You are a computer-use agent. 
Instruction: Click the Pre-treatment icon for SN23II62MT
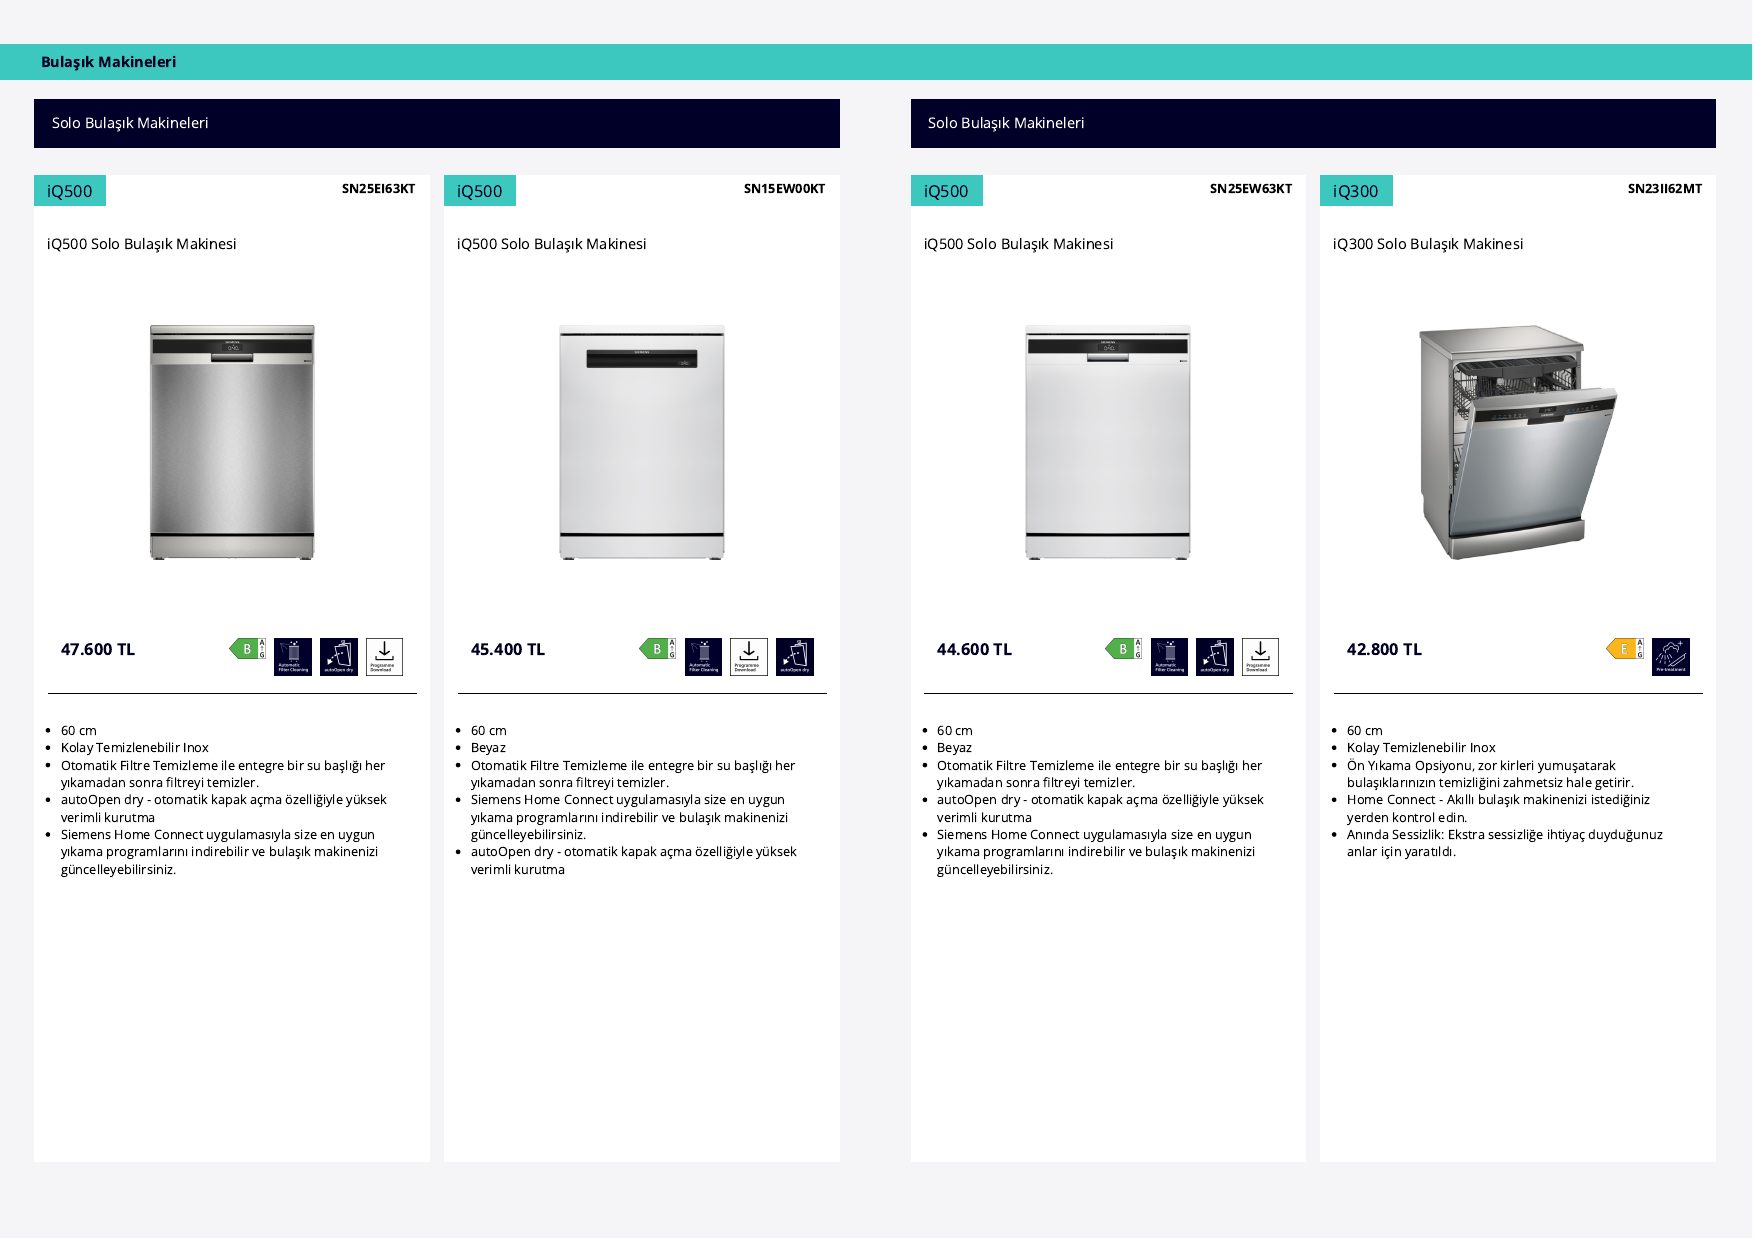[1671, 657]
